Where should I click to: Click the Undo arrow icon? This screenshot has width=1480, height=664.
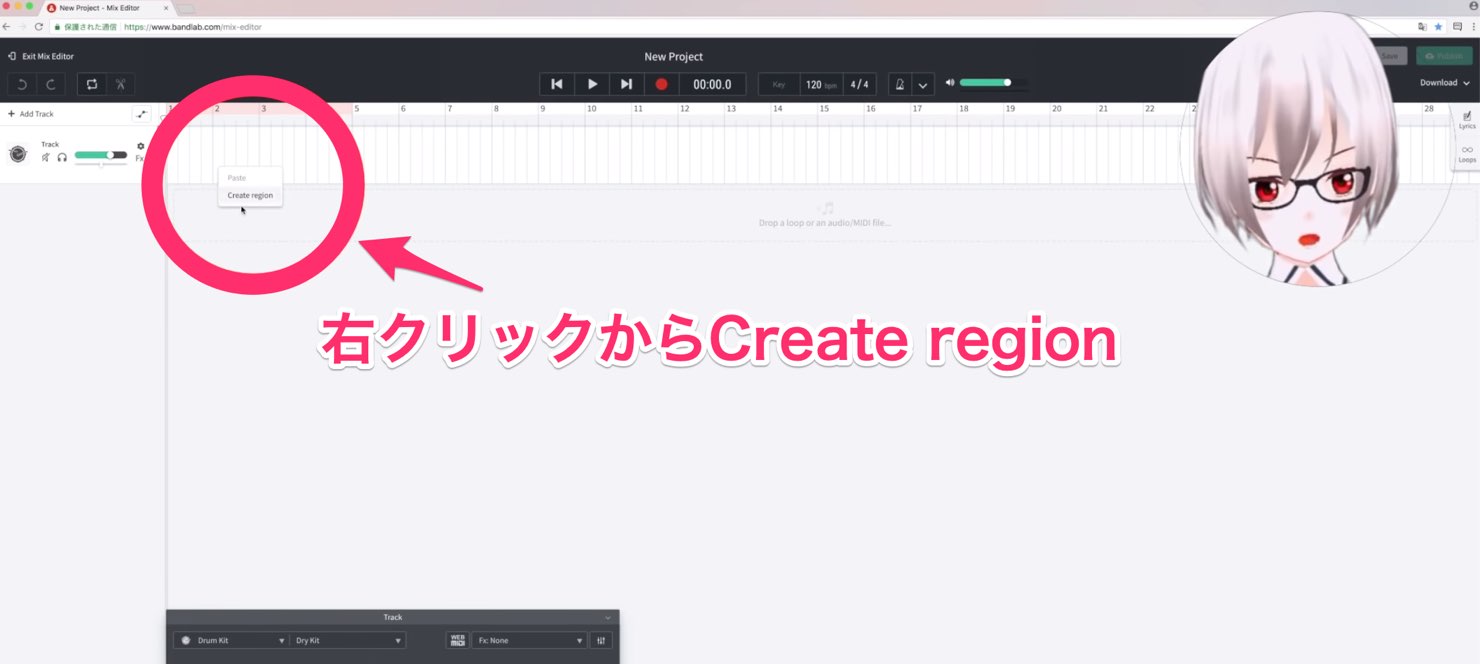(x=22, y=84)
